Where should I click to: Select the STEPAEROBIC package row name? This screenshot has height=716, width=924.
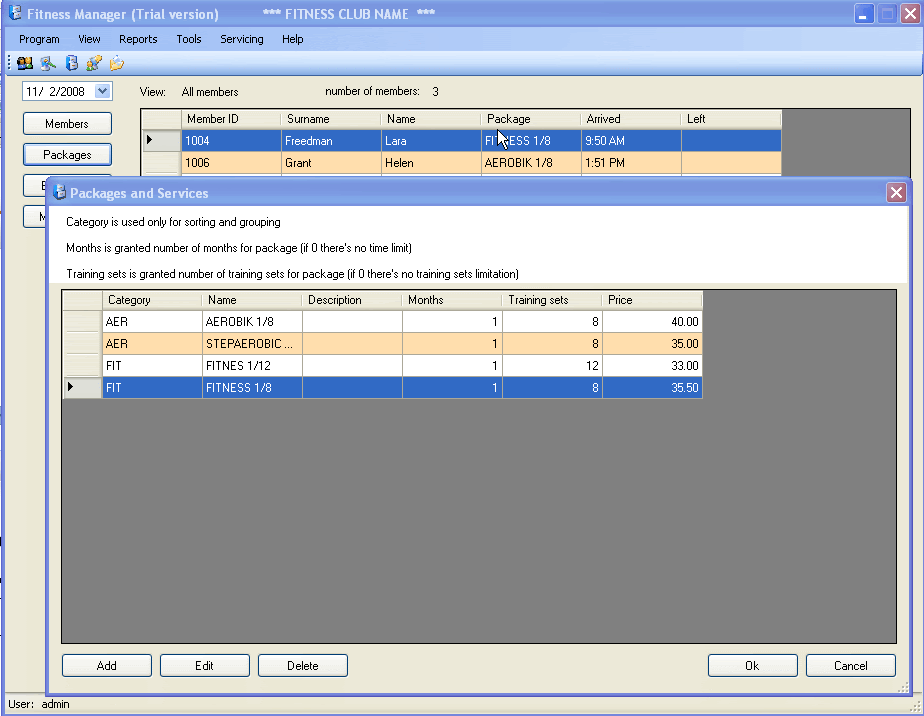252,344
